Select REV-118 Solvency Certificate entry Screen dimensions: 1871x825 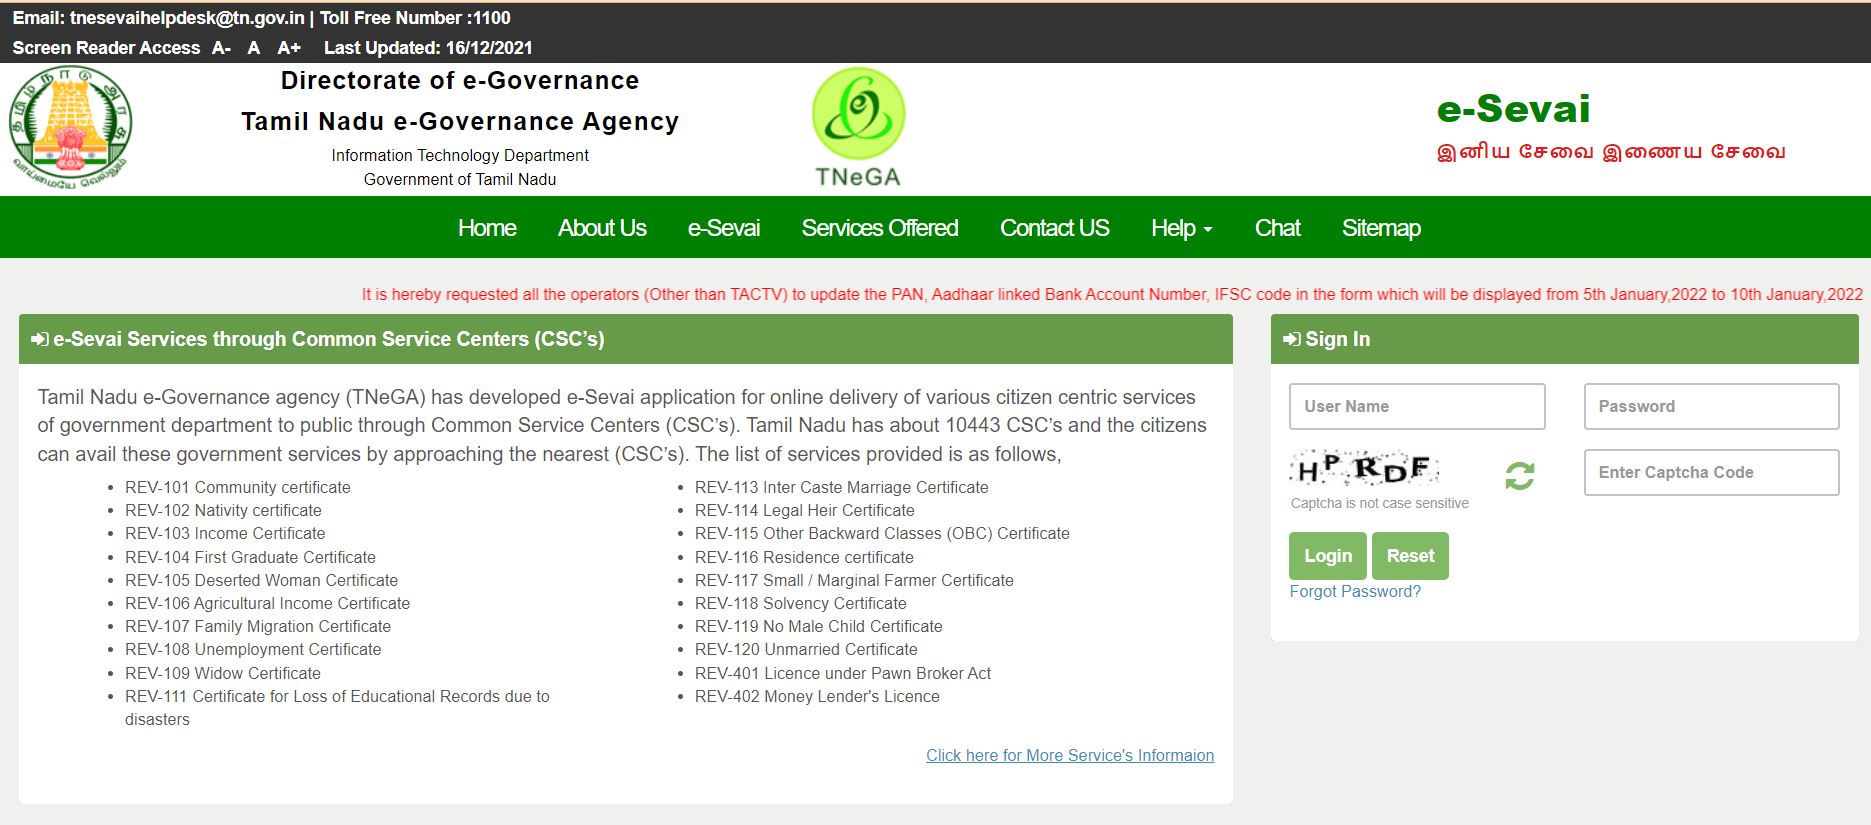click(800, 603)
